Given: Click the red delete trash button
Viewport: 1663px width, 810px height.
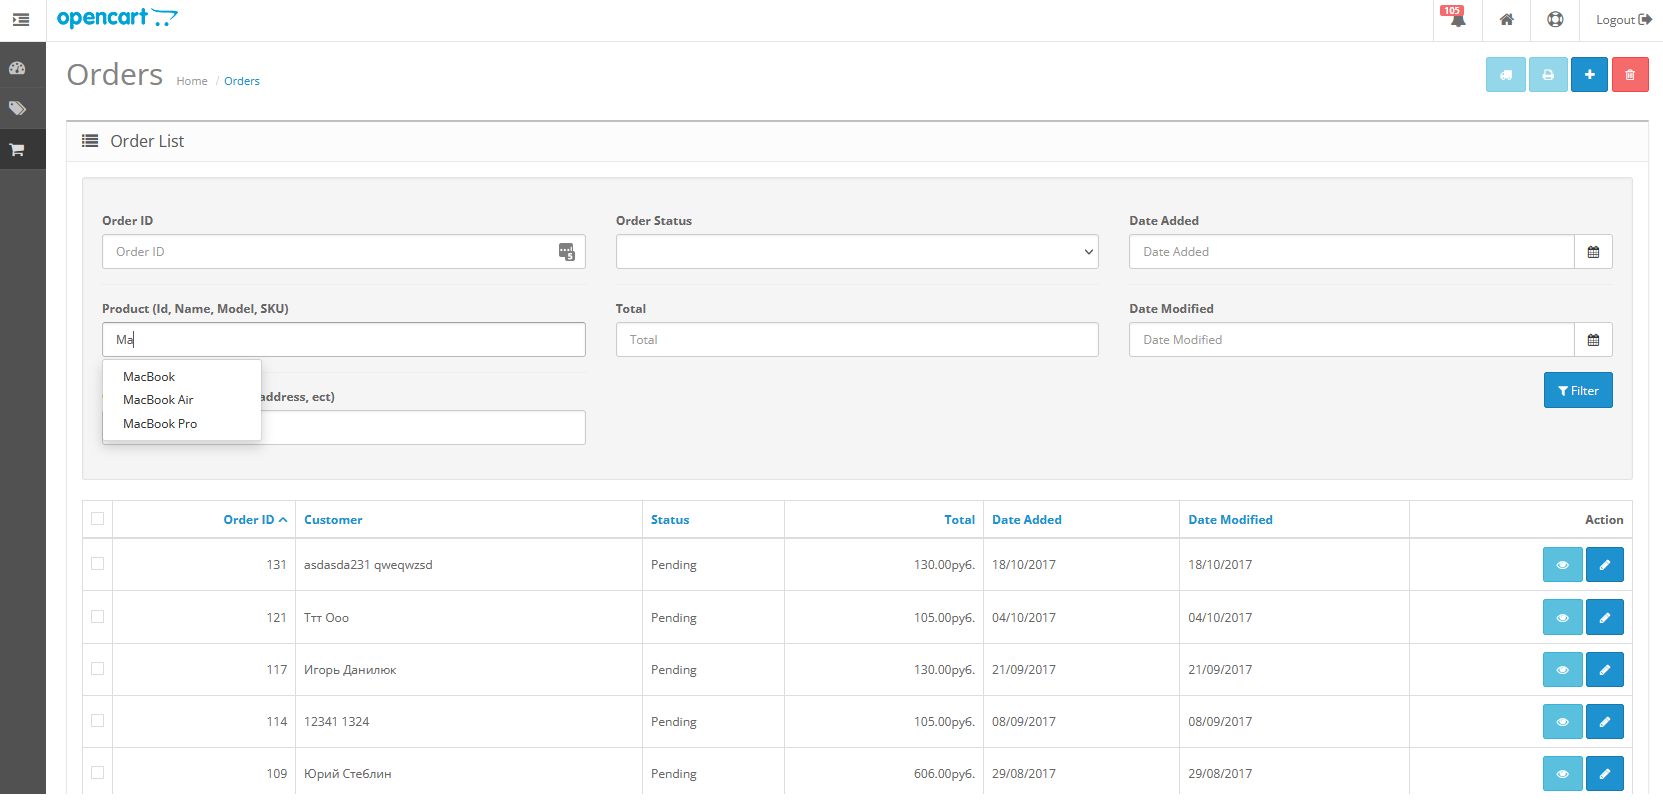Looking at the screenshot, I should (1629, 75).
